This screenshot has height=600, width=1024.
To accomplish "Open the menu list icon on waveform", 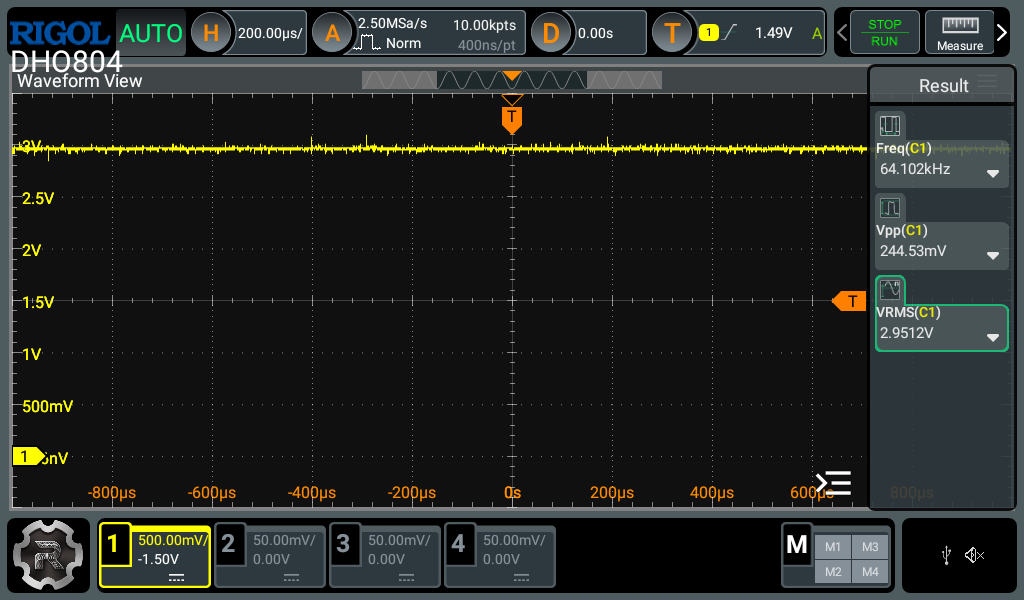I will 833,483.
